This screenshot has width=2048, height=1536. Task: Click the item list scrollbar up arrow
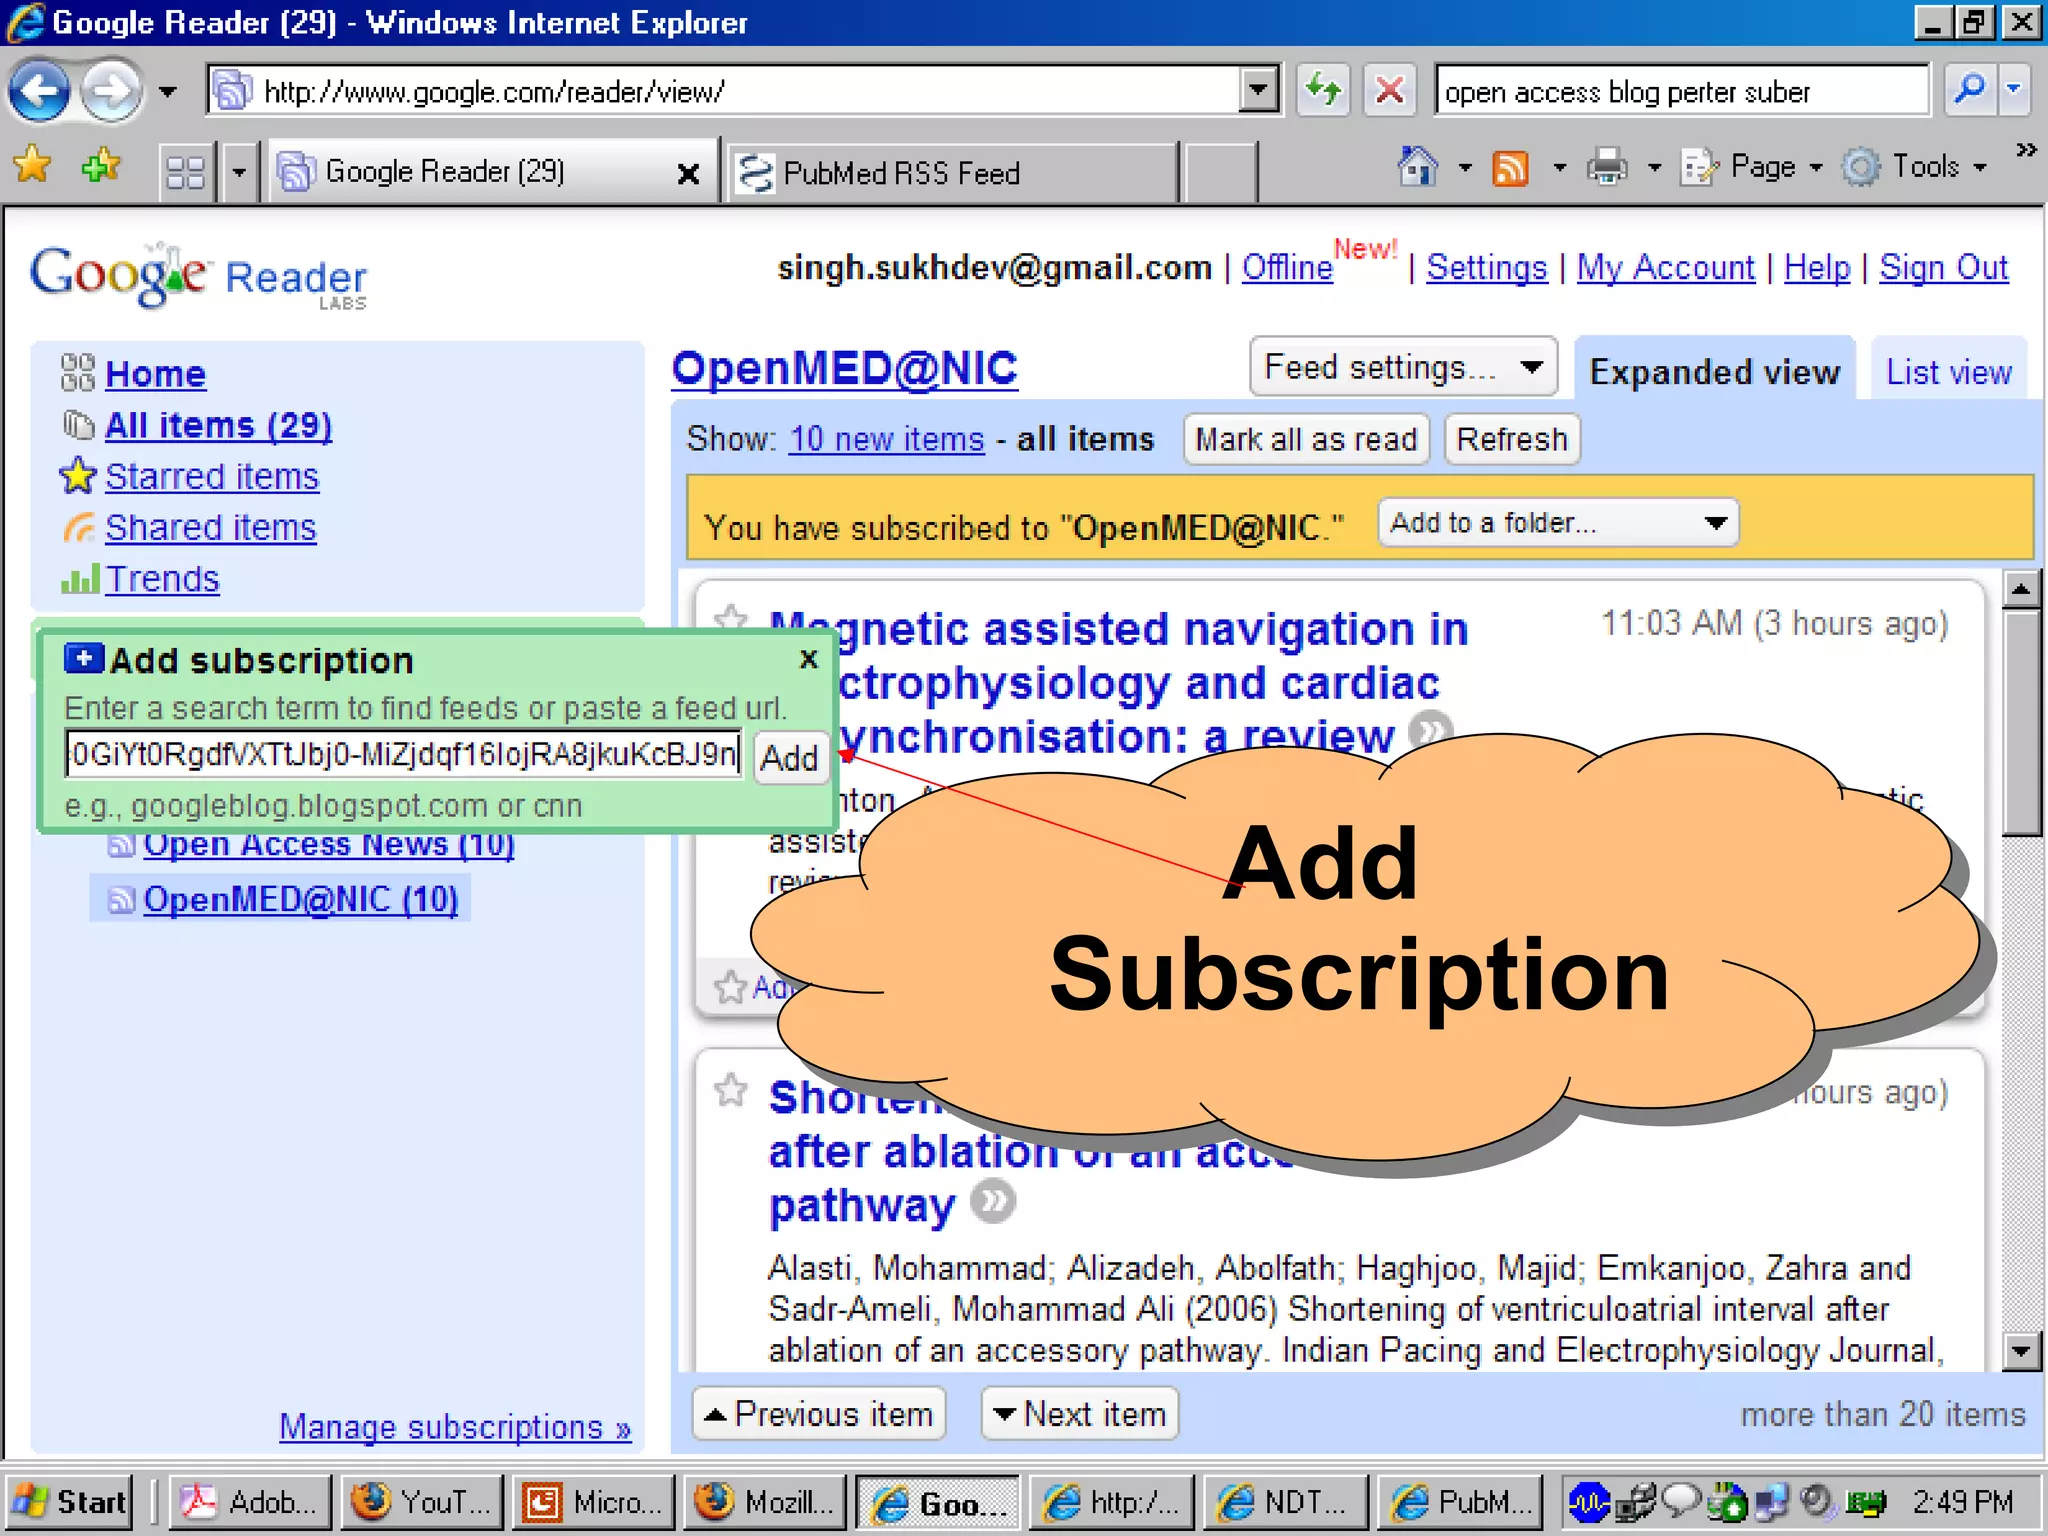coord(2021,589)
